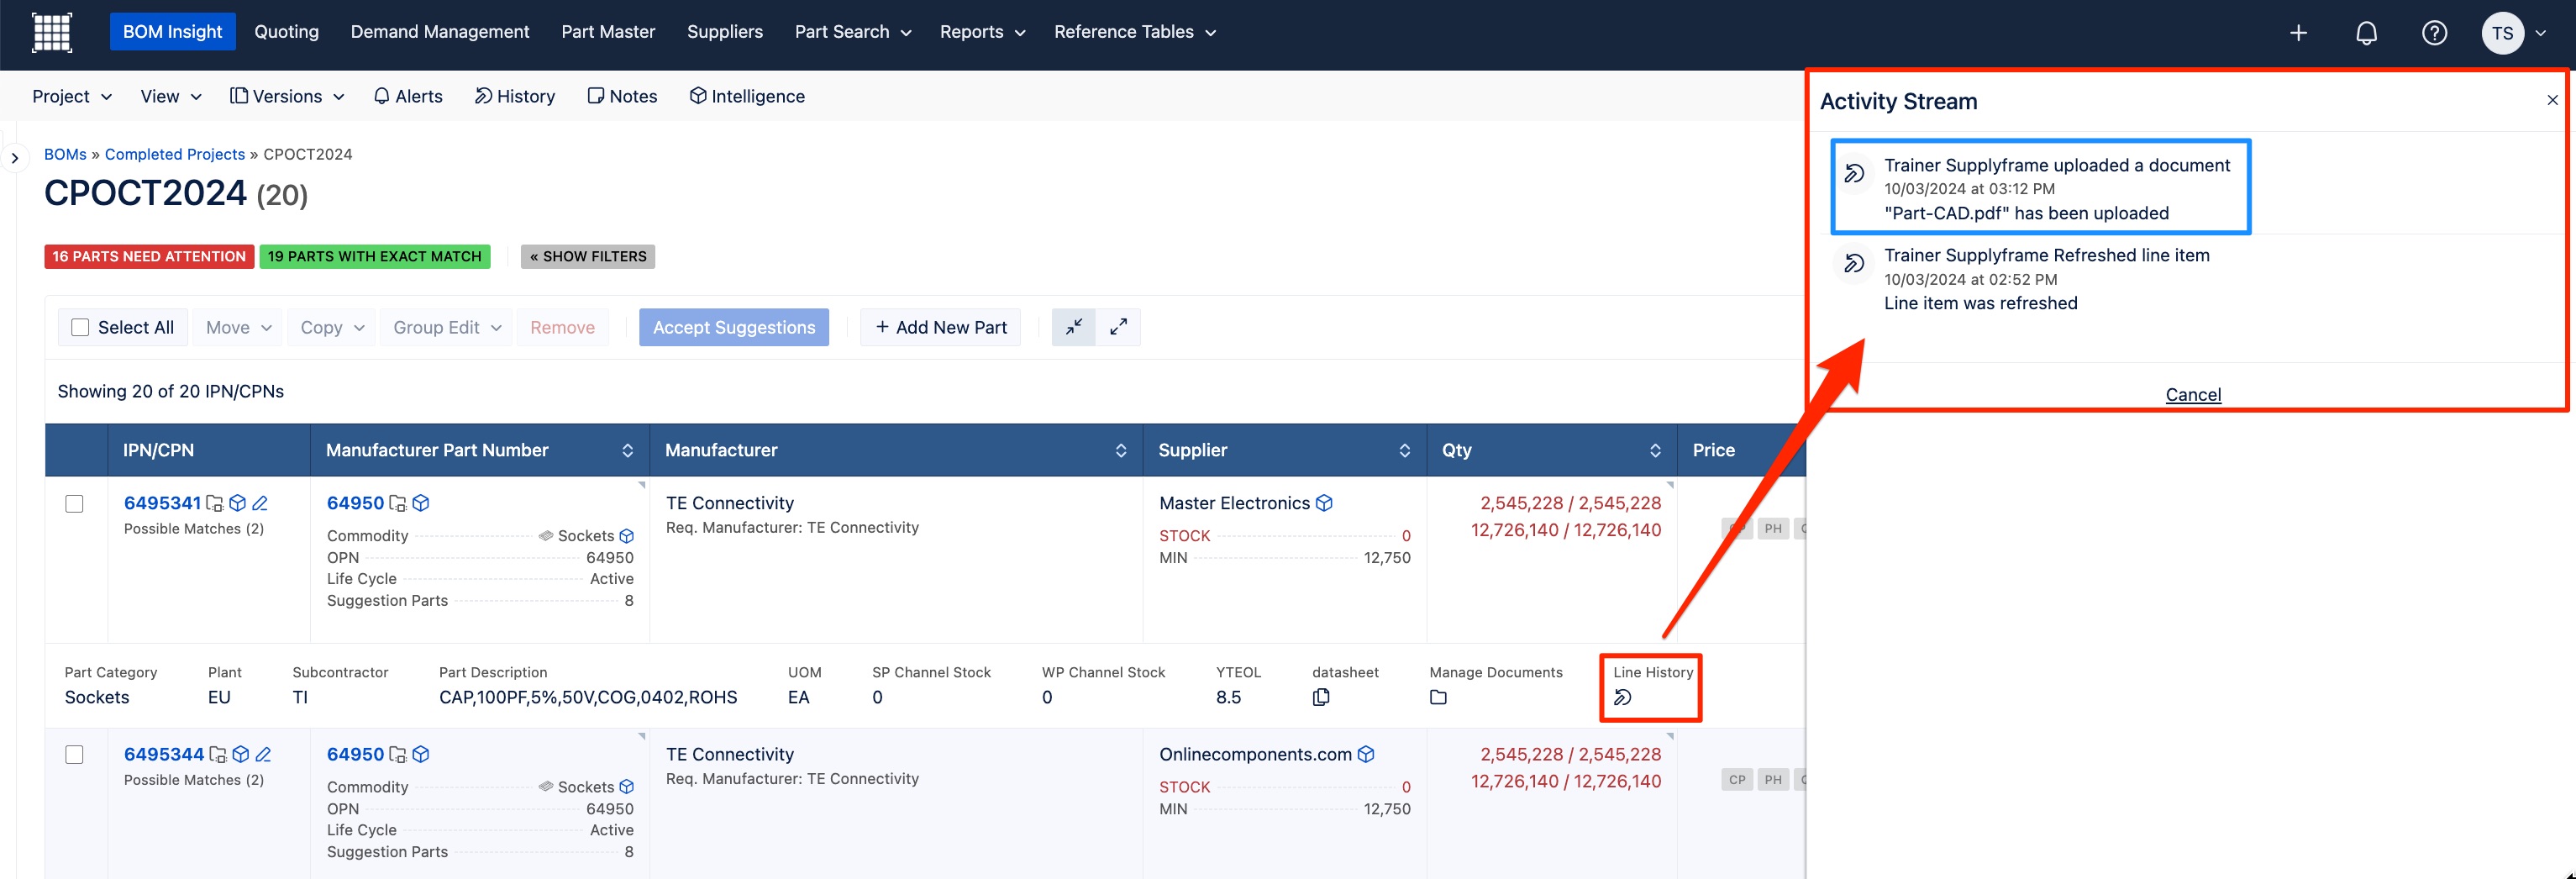The height and width of the screenshot is (879, 2576).
Task: Open the Reports menu dropdown
Action: click(982, 32)
